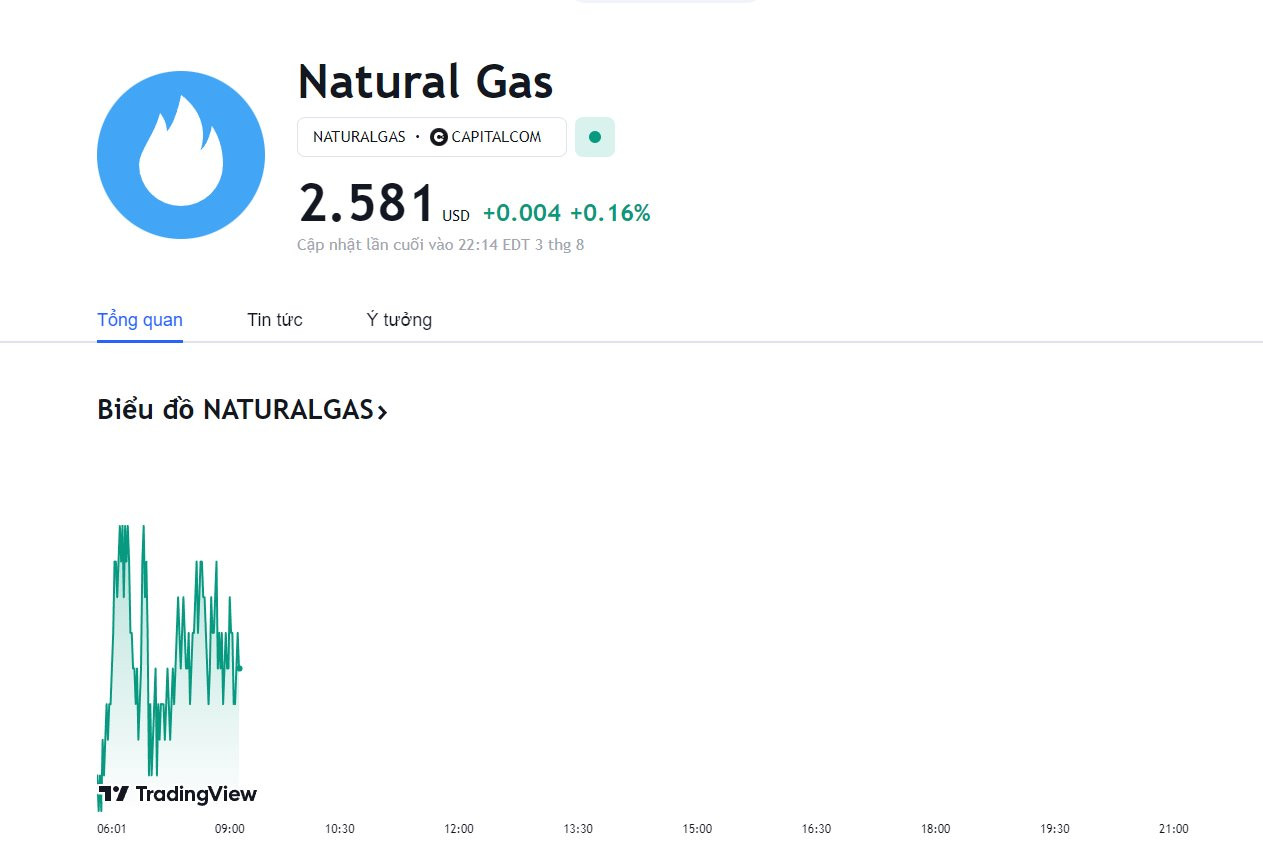Click the Capital.com broker icon

tap(438, 137)
